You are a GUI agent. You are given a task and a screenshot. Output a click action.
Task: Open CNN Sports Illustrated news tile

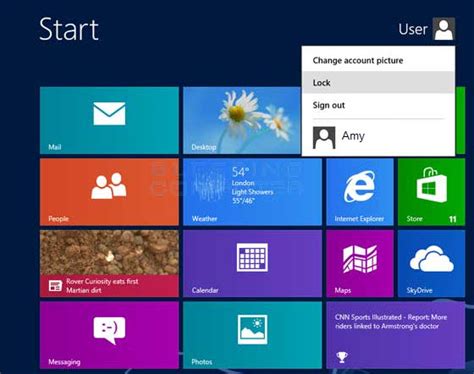(396, 335)
